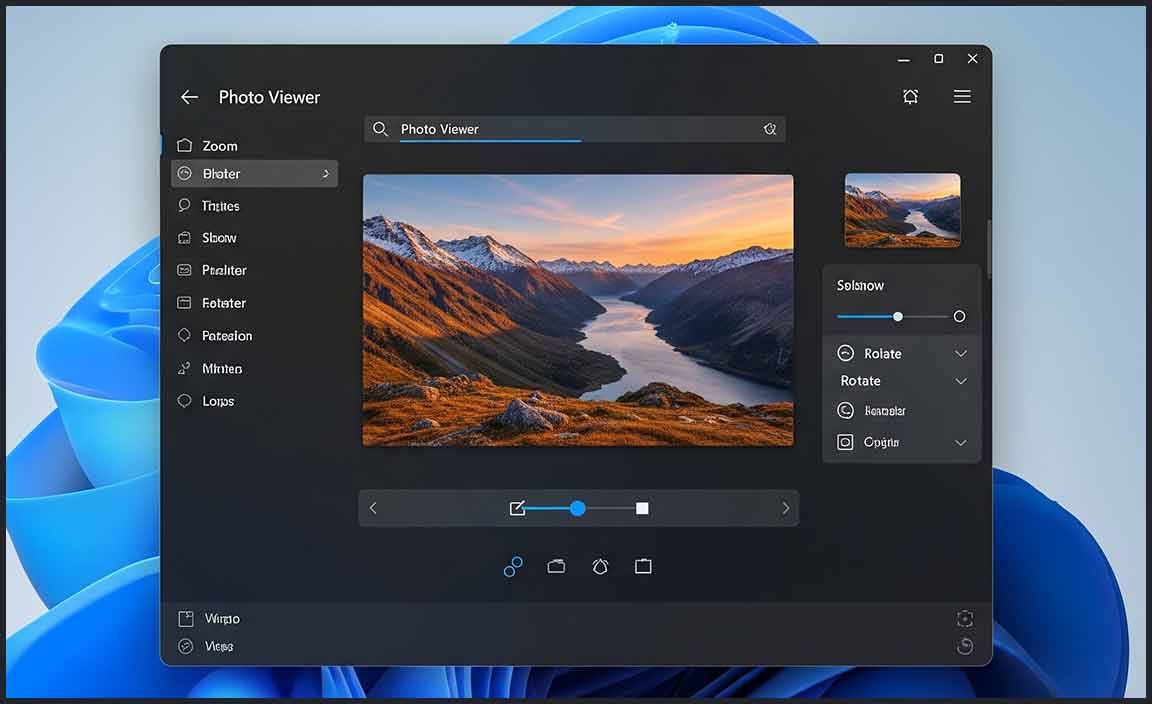Click the Bomolar option in right panel
This screenshot has width=1152, height=704.
tap(885, 411)
